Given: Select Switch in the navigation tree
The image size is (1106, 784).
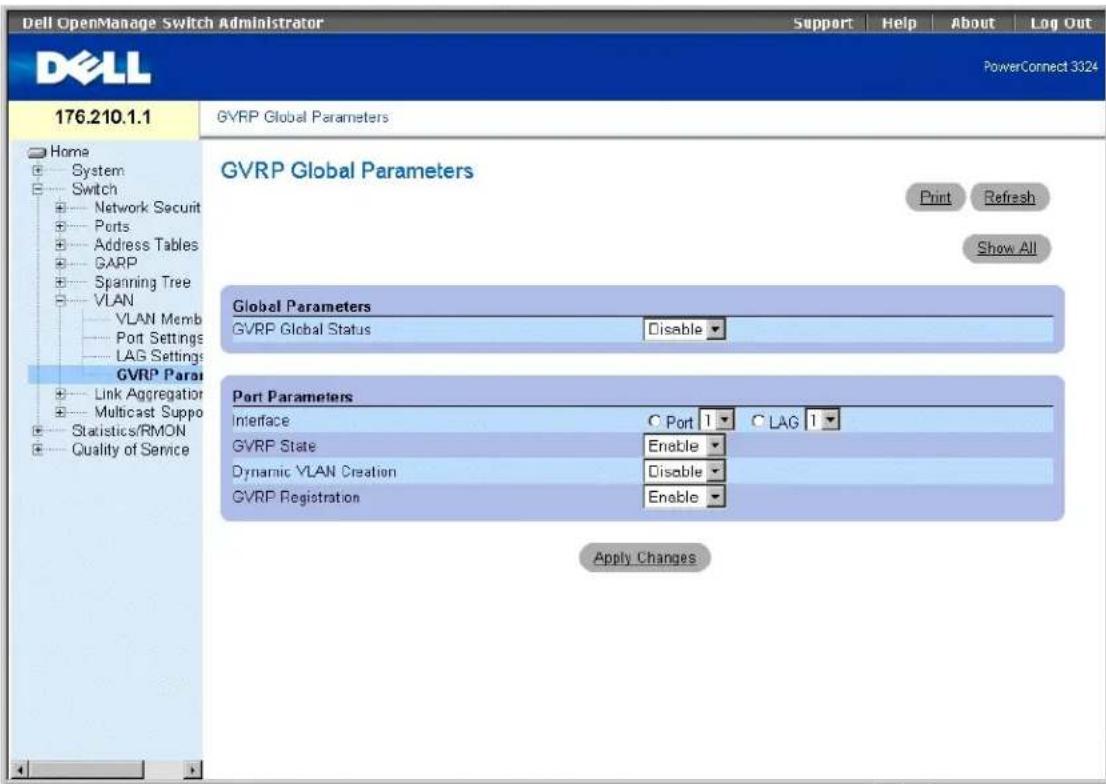Looking at the screenshot, I should [x=95, y=189].
